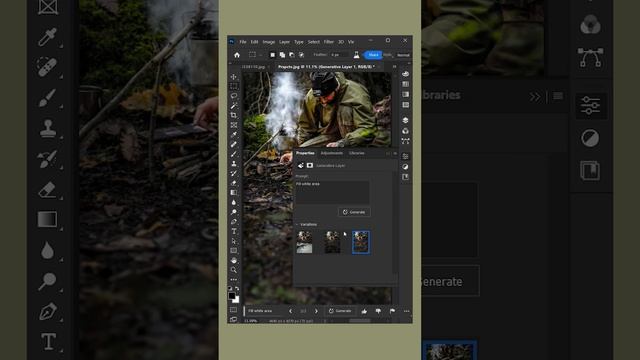Toggle Quick Mask mode
Screen dimensions: 640x360
(x=233, y=310)
